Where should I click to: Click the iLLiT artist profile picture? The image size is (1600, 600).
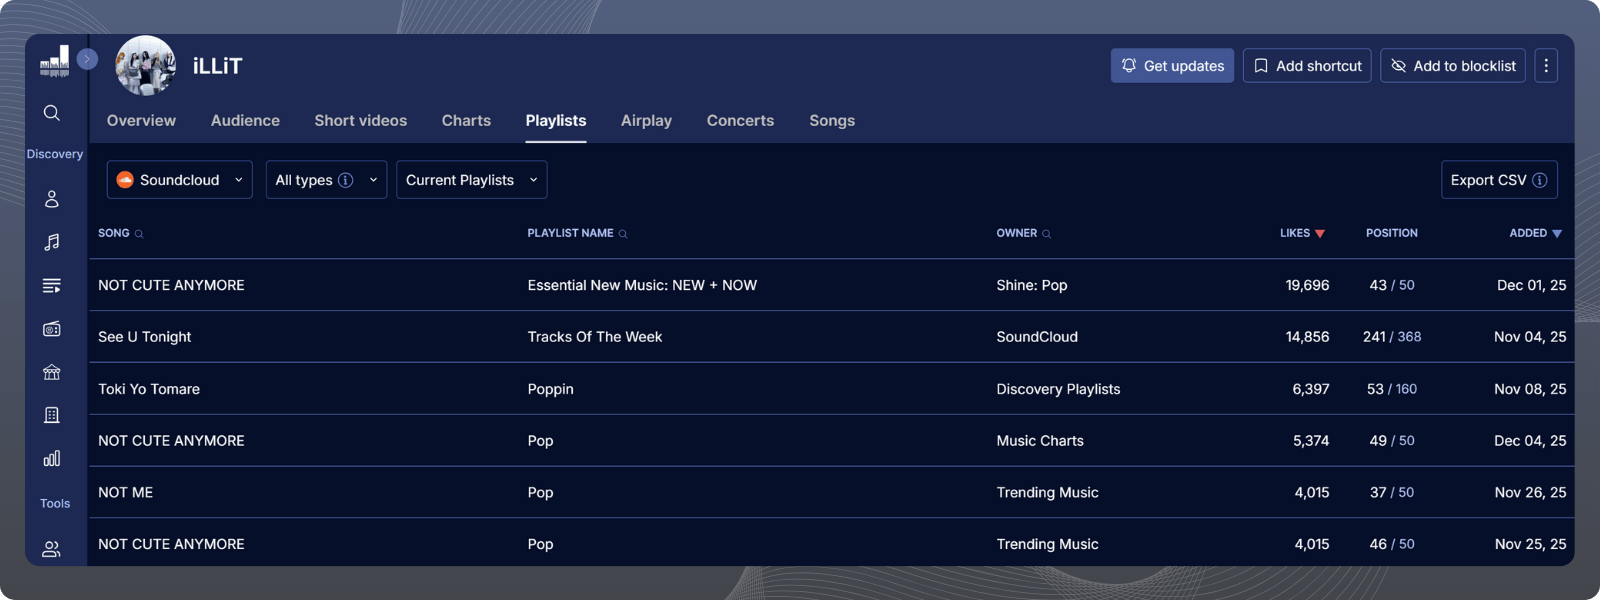pyautogui.click(x=146, y=66)
